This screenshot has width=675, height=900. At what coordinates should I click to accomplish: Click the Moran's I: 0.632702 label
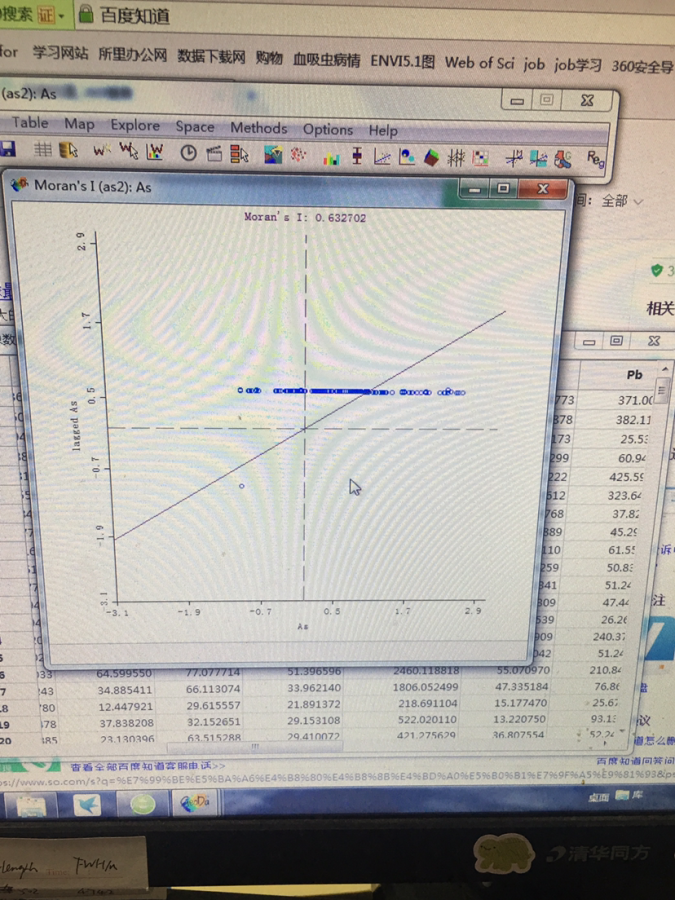coord(305,217)
